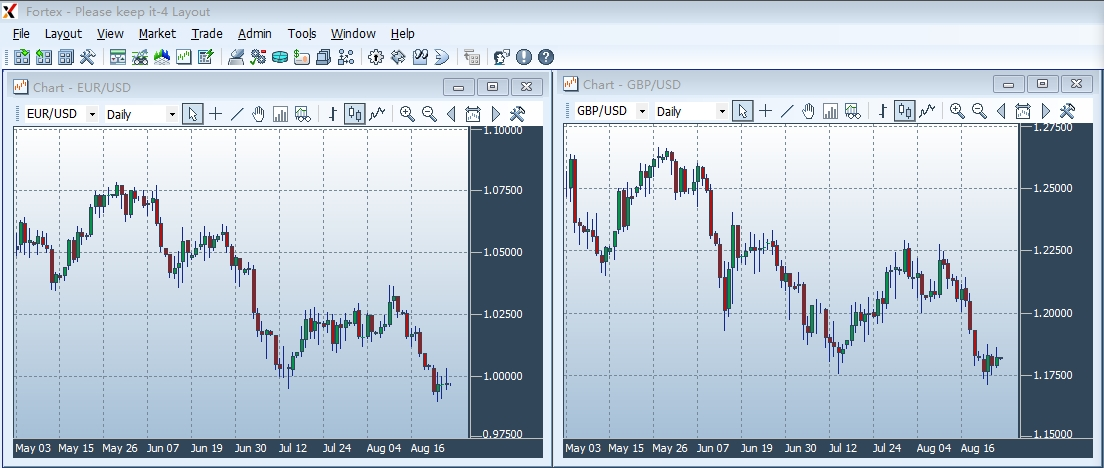The height and width of the screenshot is (468, 1104).
Task: Zoom in on the GBP/USD chart
Action: (x=957, y=111)
